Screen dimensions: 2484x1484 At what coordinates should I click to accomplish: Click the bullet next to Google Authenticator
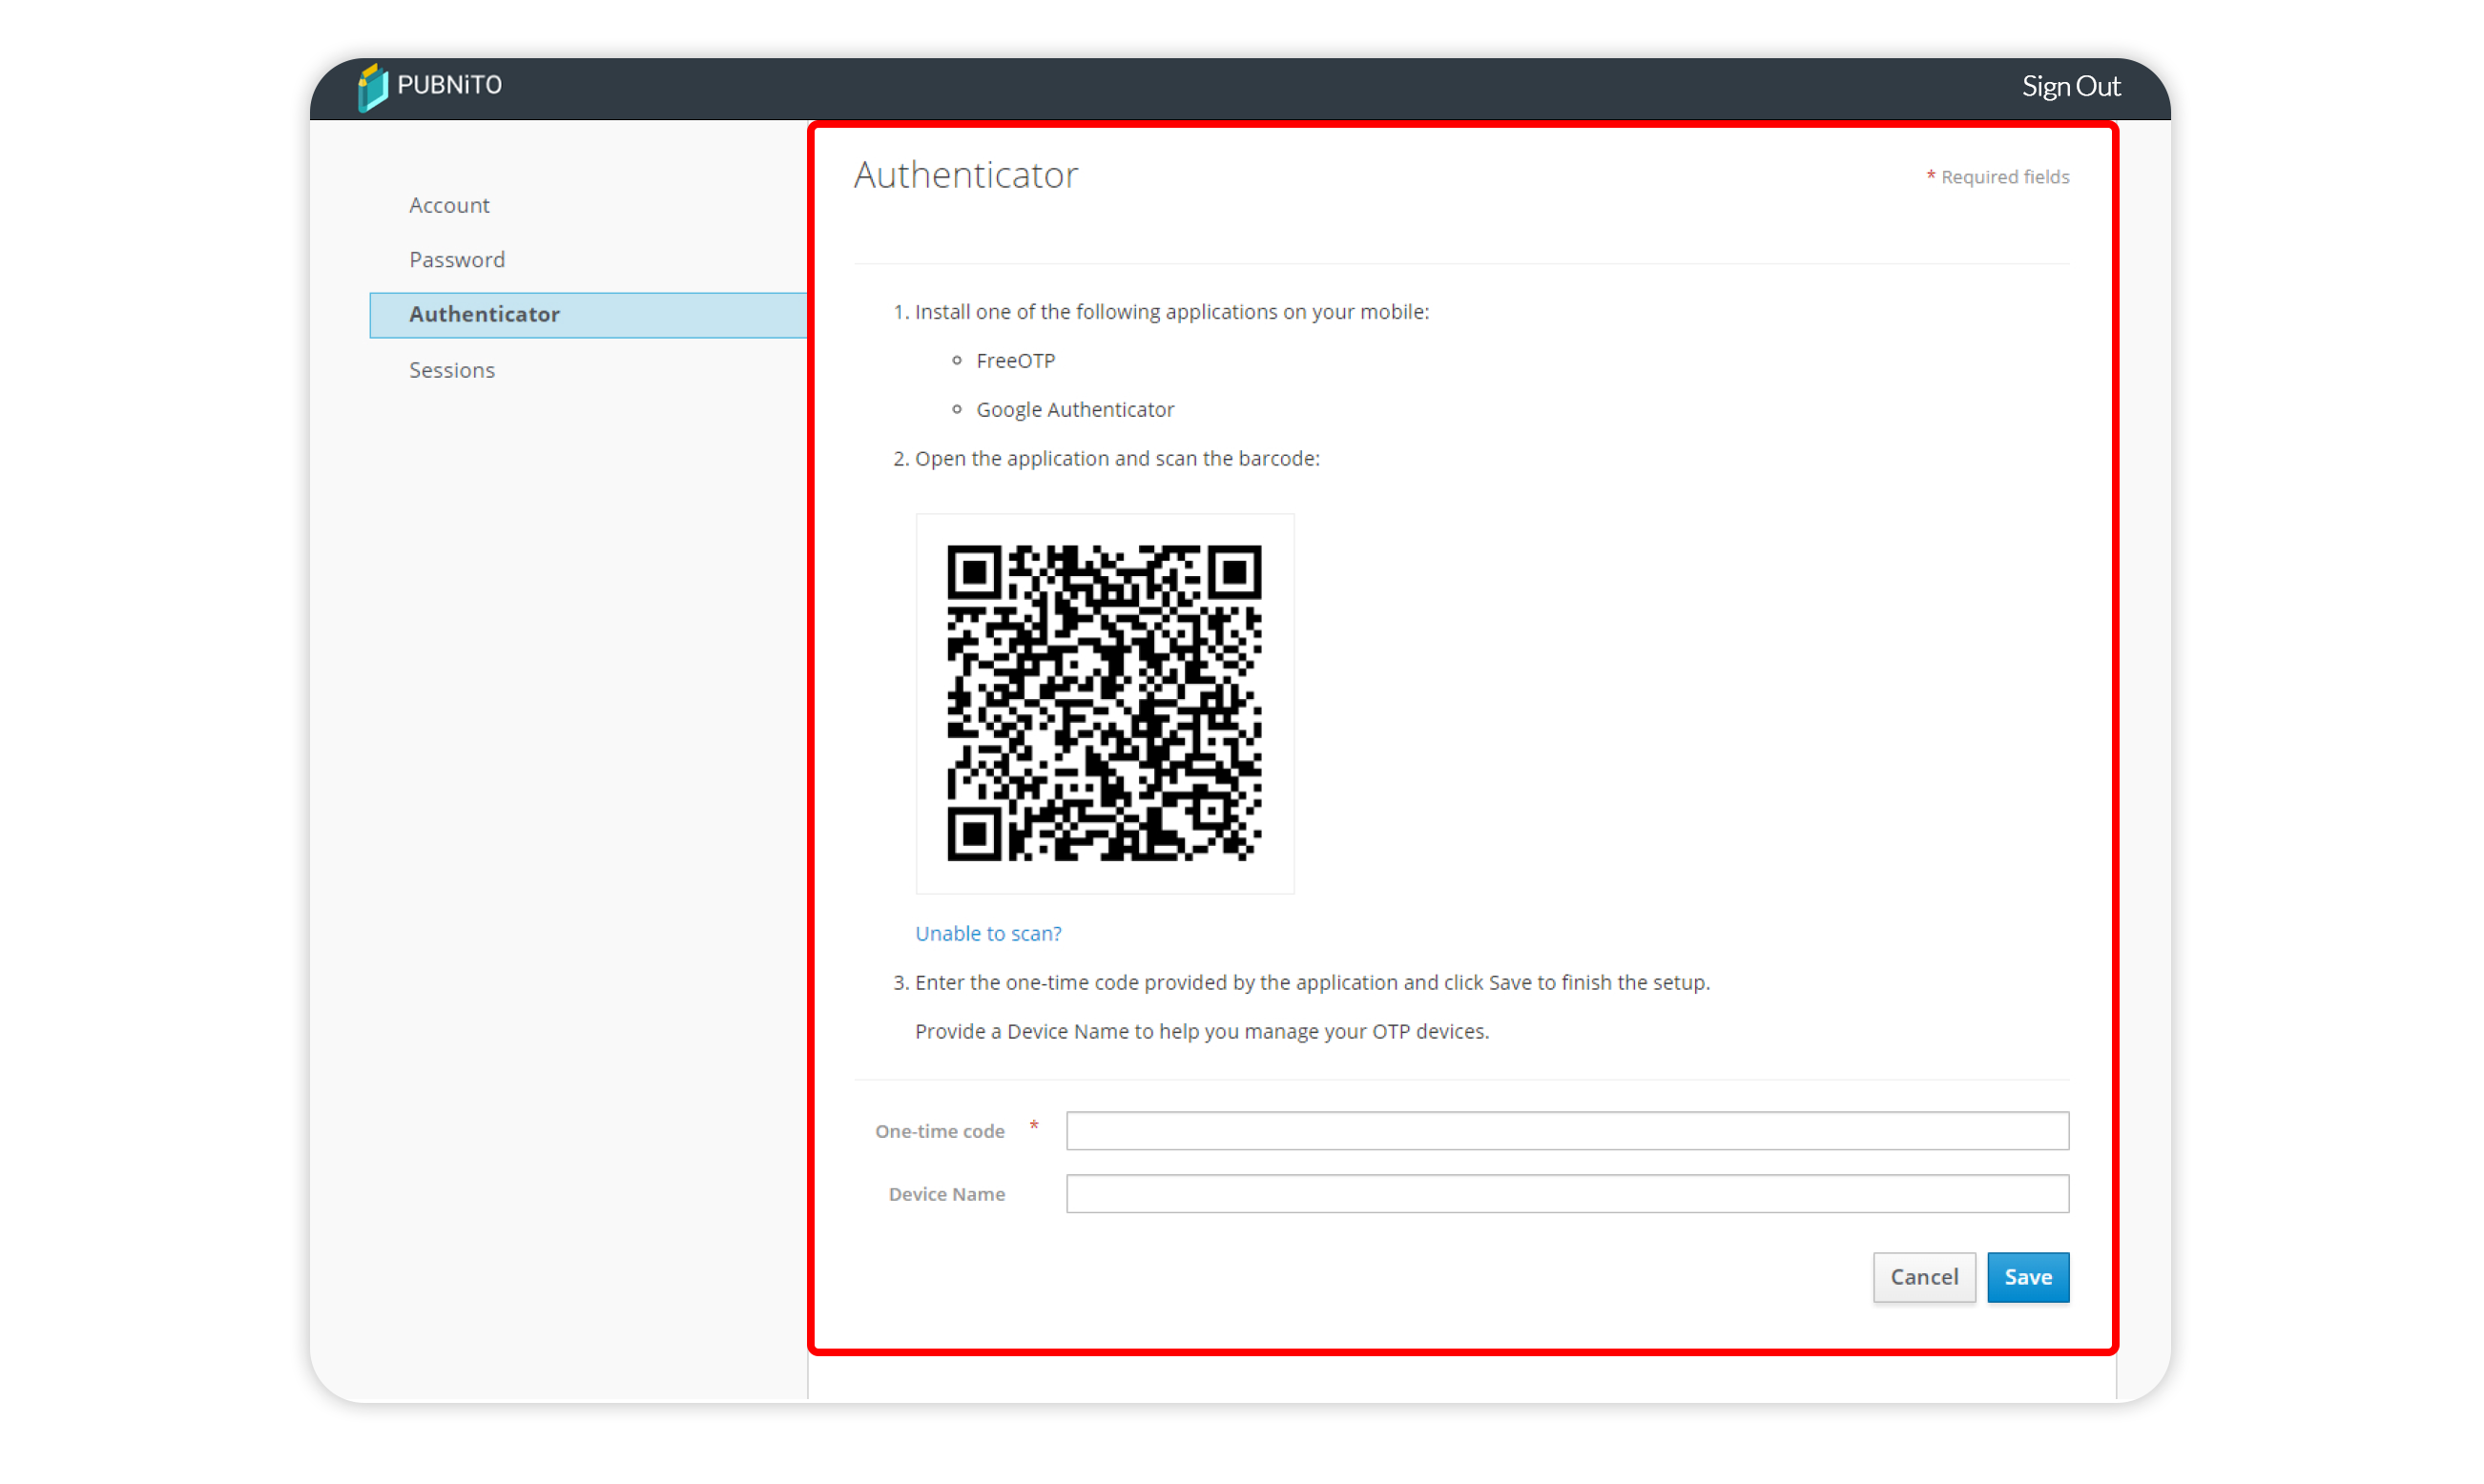[956, 409]
